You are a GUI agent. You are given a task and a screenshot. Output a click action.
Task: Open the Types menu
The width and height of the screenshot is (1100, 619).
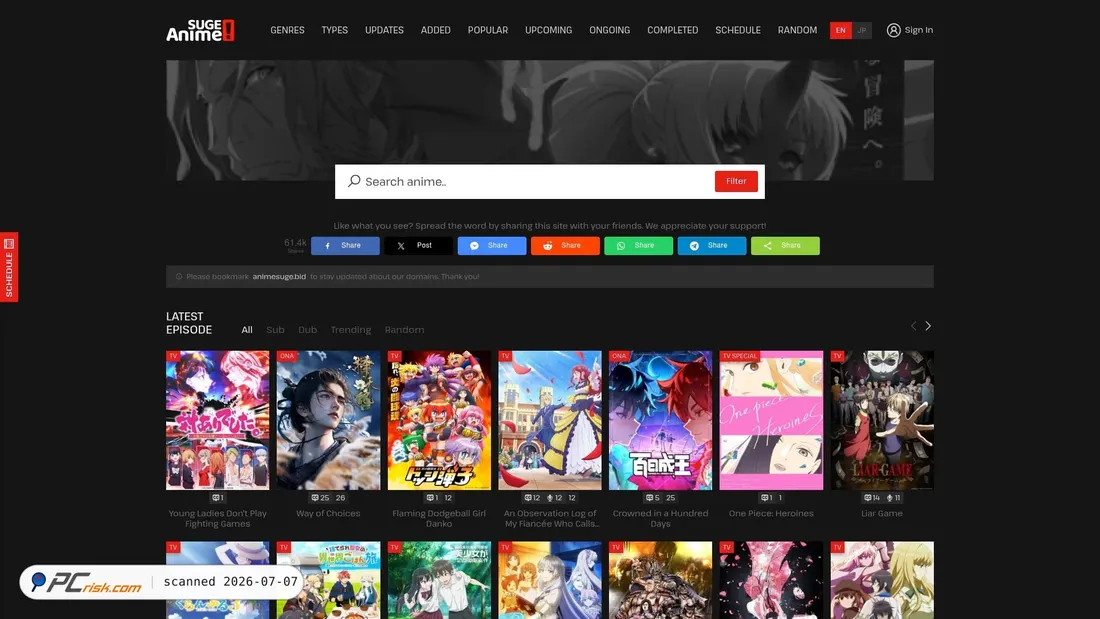pos(335,30)
